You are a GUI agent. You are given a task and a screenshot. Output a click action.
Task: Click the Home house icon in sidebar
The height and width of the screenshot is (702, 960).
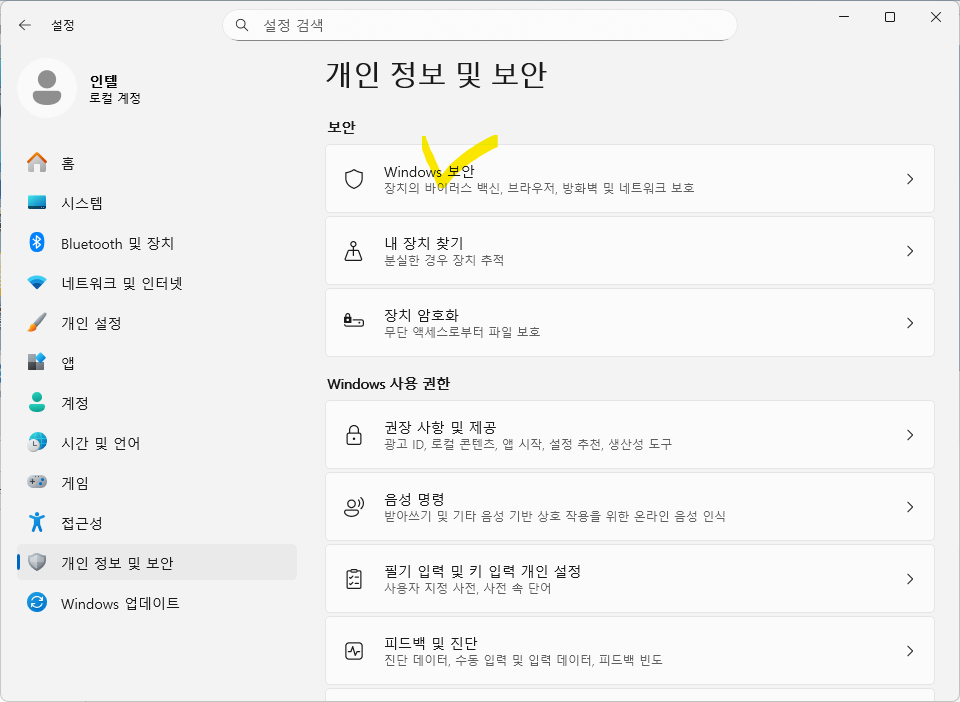(37, 163)
